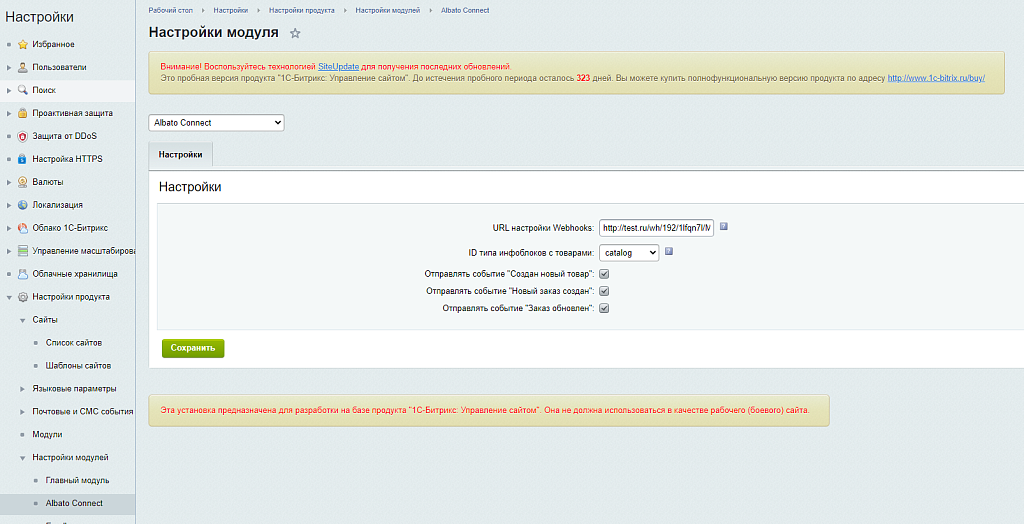Uncheck the "Заказ обновлен" event checkbox
Viewport: 1024px width, 524px height.
pos(604,308)
